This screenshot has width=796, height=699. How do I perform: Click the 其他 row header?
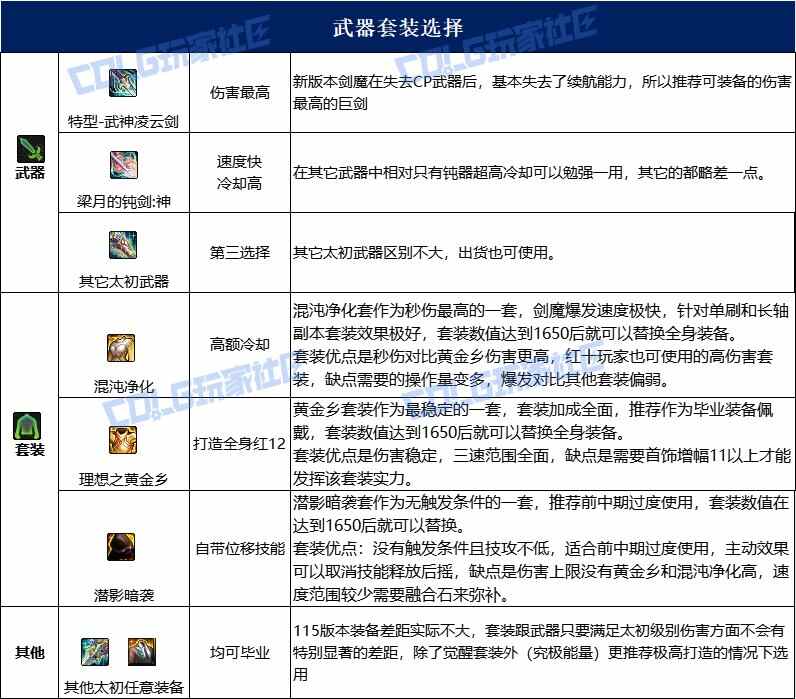(x=30, y=652)
